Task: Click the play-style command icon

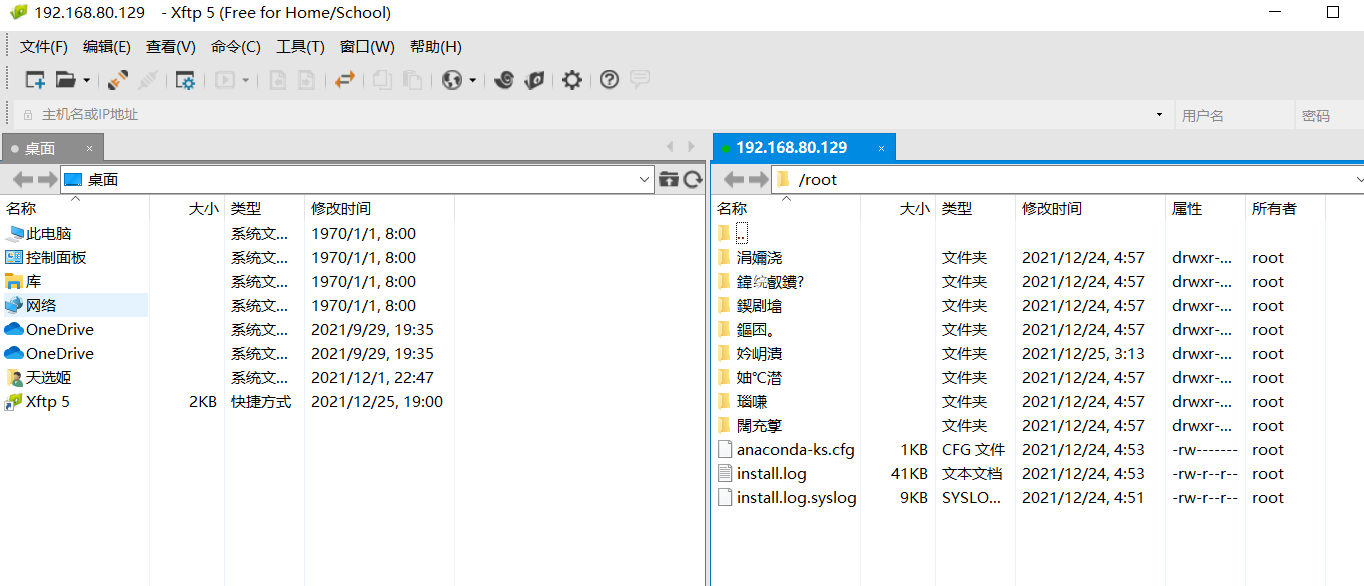Action: click(226, 80)
